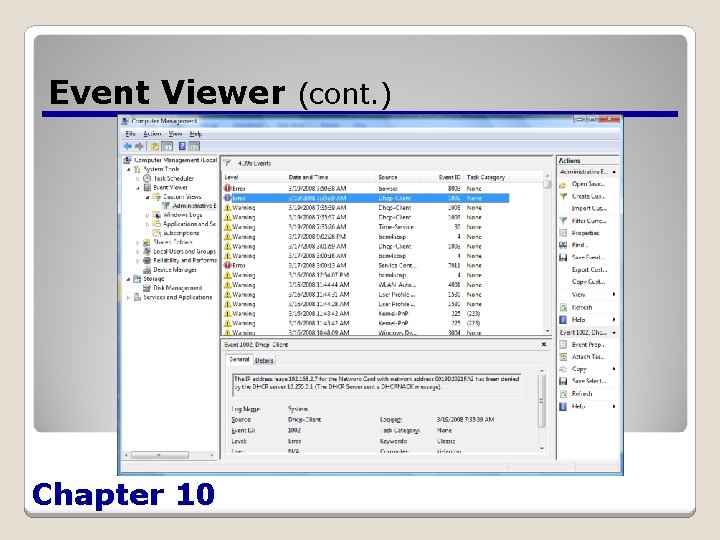The image size is (720, 540).
Task: Click the Create Custom View funnel icon
Action: 563,196
